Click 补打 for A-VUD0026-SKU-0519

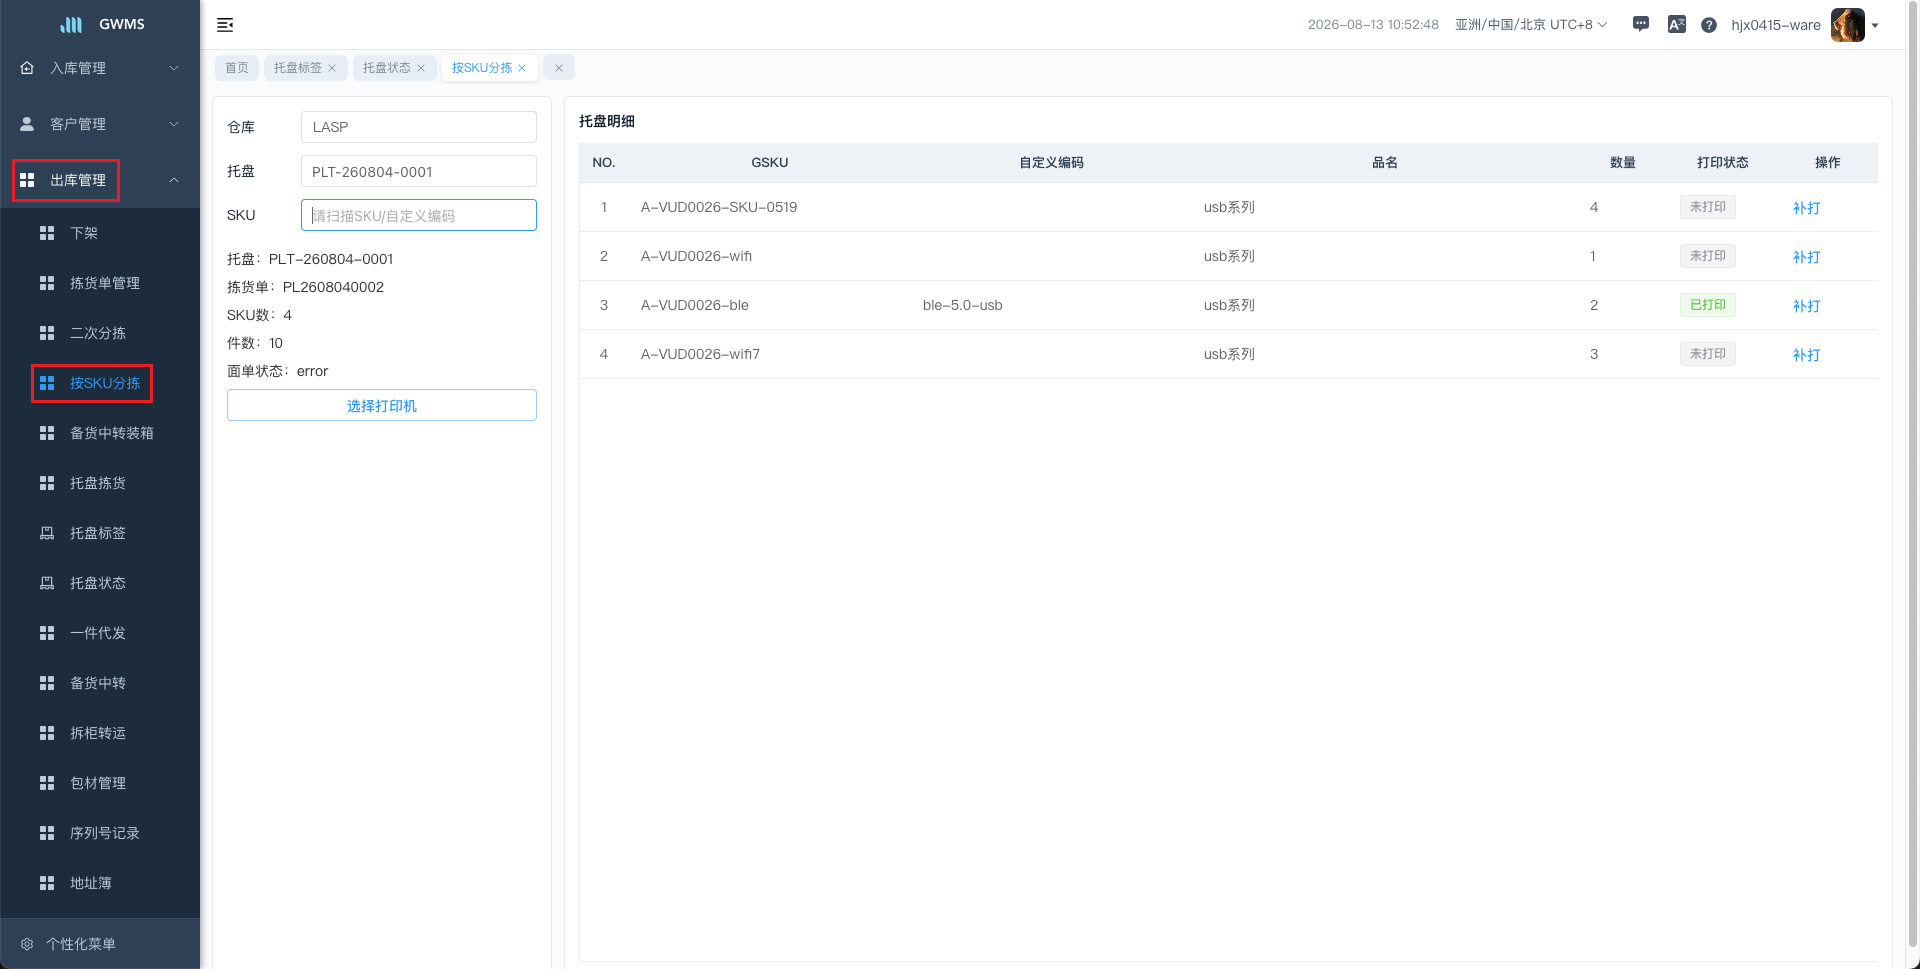[x=1806, y=208]
